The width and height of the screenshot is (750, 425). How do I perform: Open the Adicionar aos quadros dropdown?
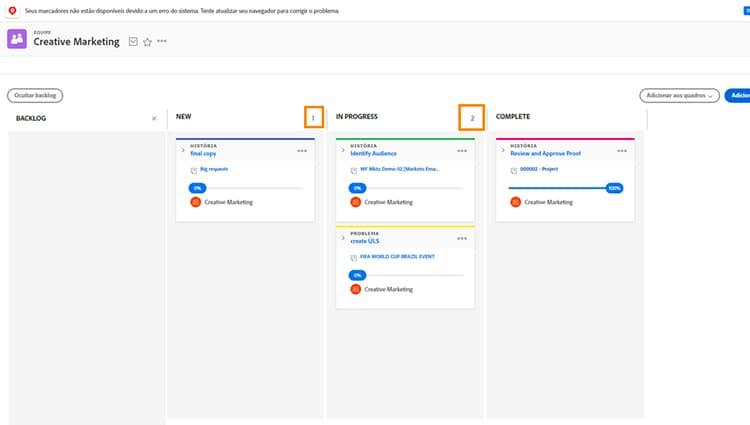(x=679, y=95)
